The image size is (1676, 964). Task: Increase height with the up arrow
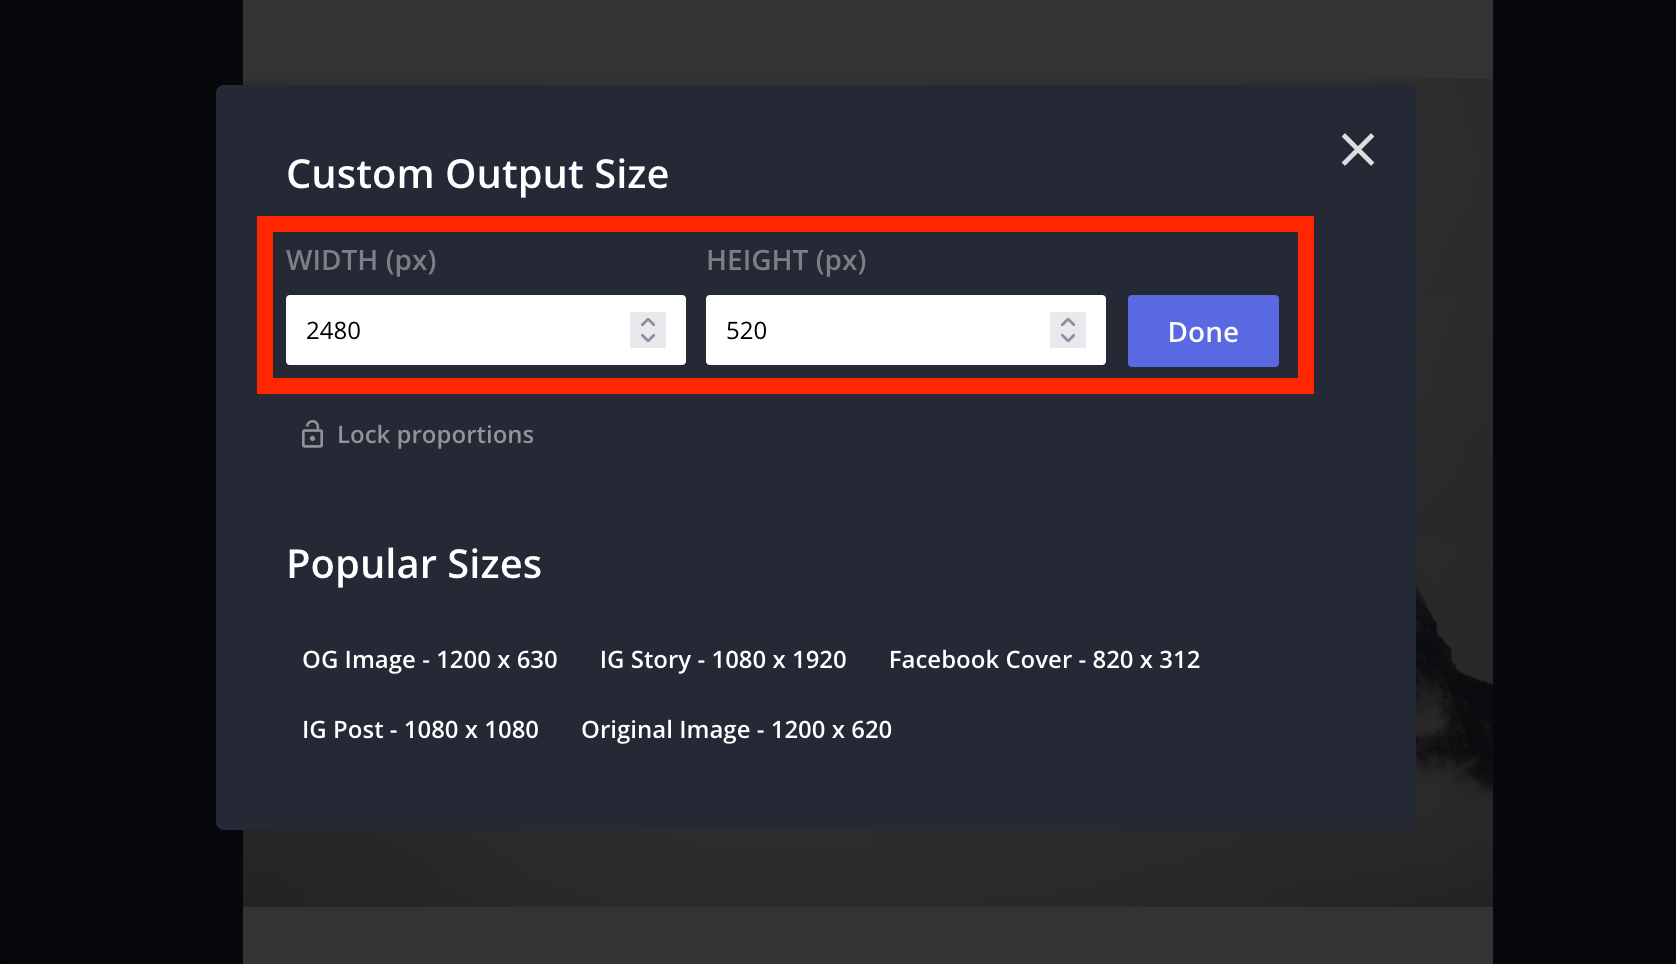(x=1068, y=322)
